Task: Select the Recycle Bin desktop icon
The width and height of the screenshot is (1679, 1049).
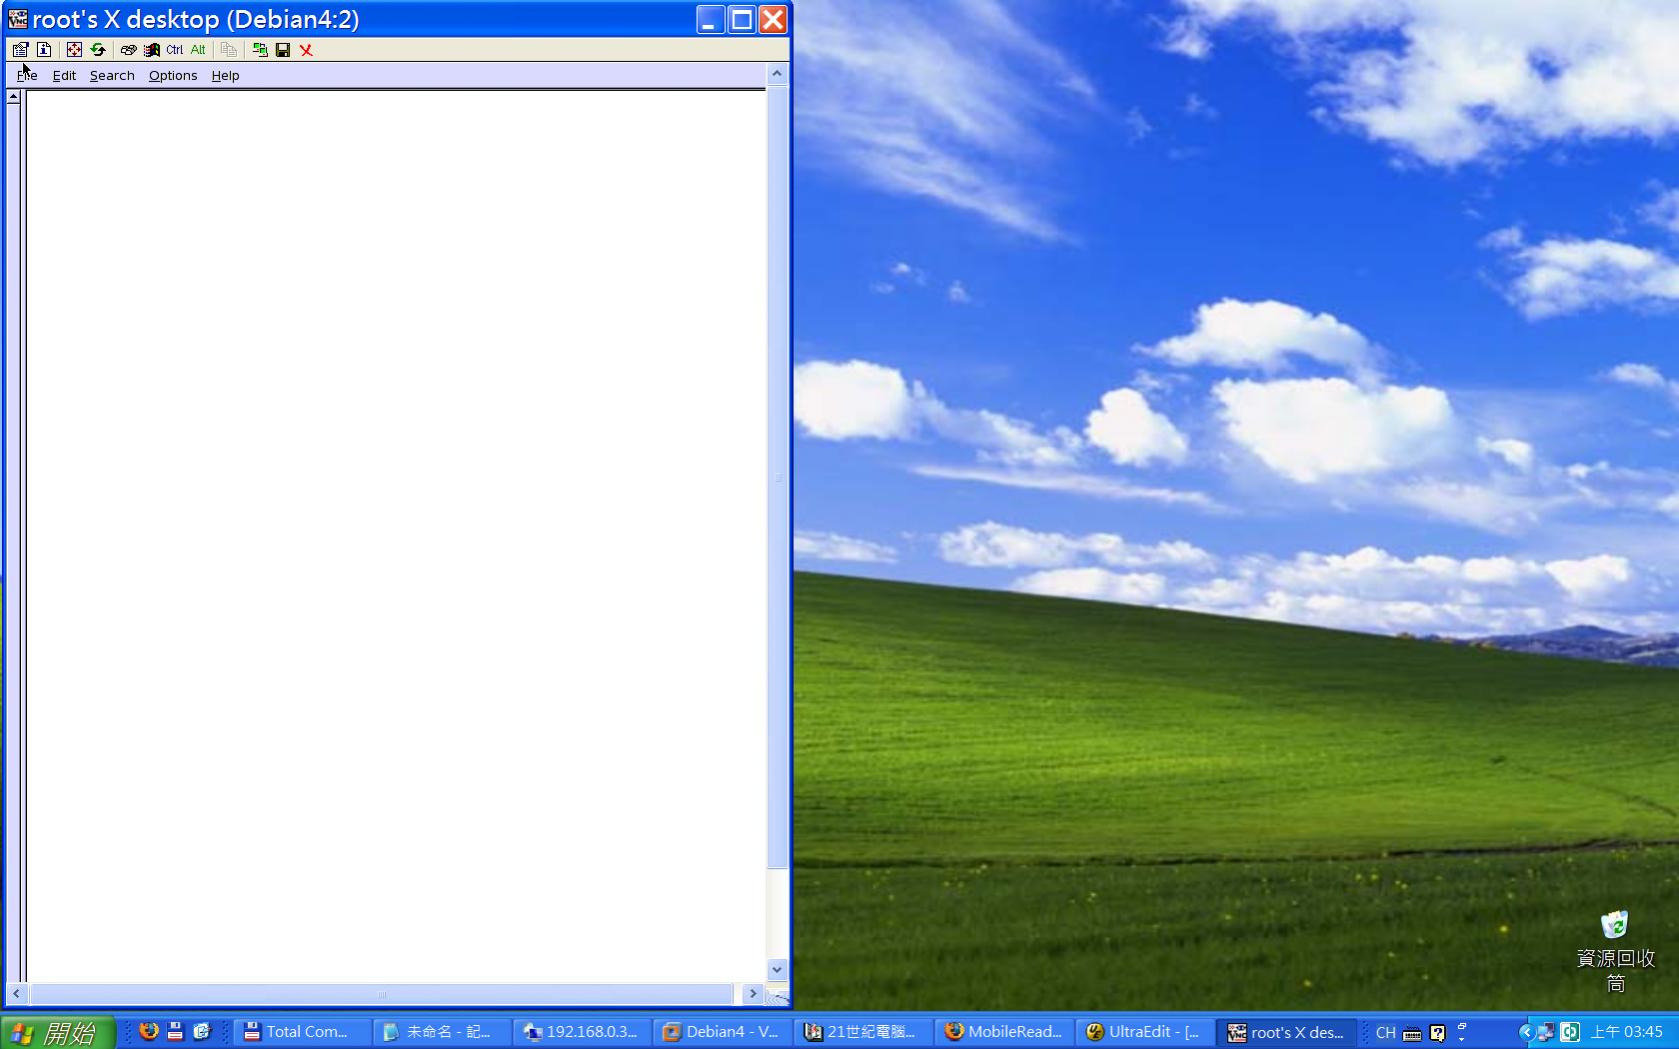Action: (1615, 951)
